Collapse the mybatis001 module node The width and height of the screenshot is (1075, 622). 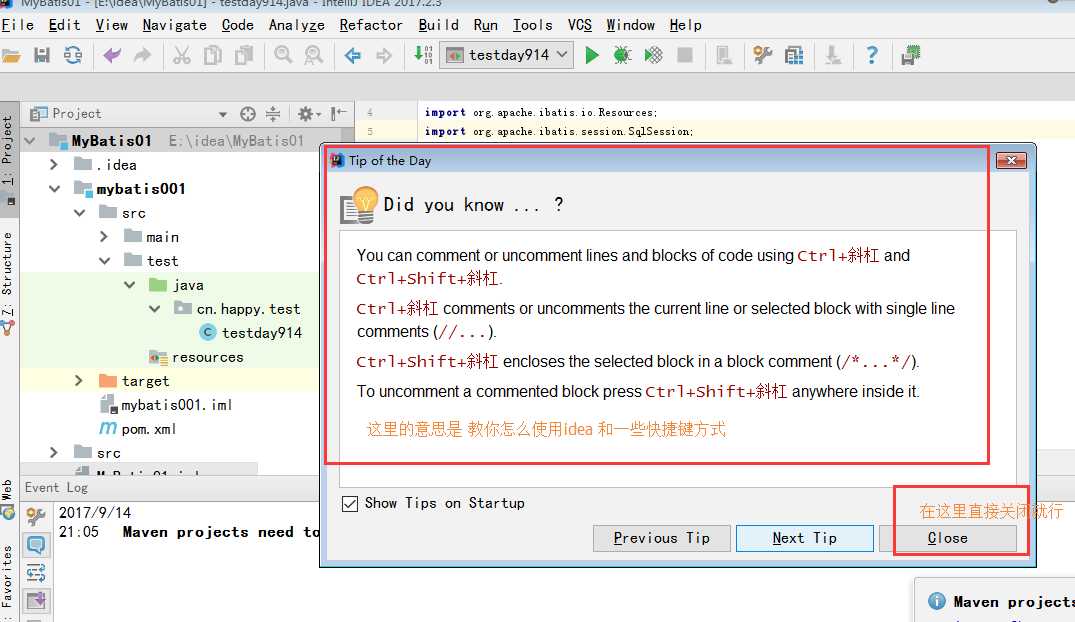pyautogui.click(x=54, y=189)
